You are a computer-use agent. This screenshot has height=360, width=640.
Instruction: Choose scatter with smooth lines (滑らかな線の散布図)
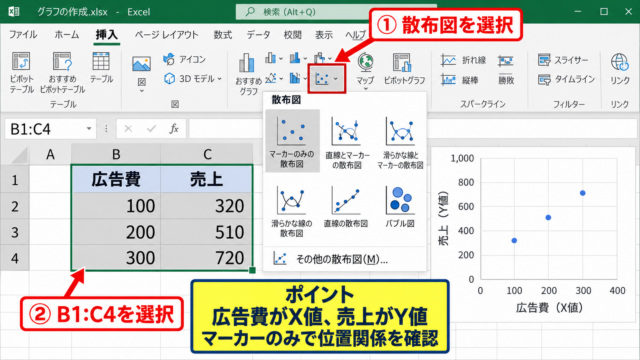(x=292, y=211)
